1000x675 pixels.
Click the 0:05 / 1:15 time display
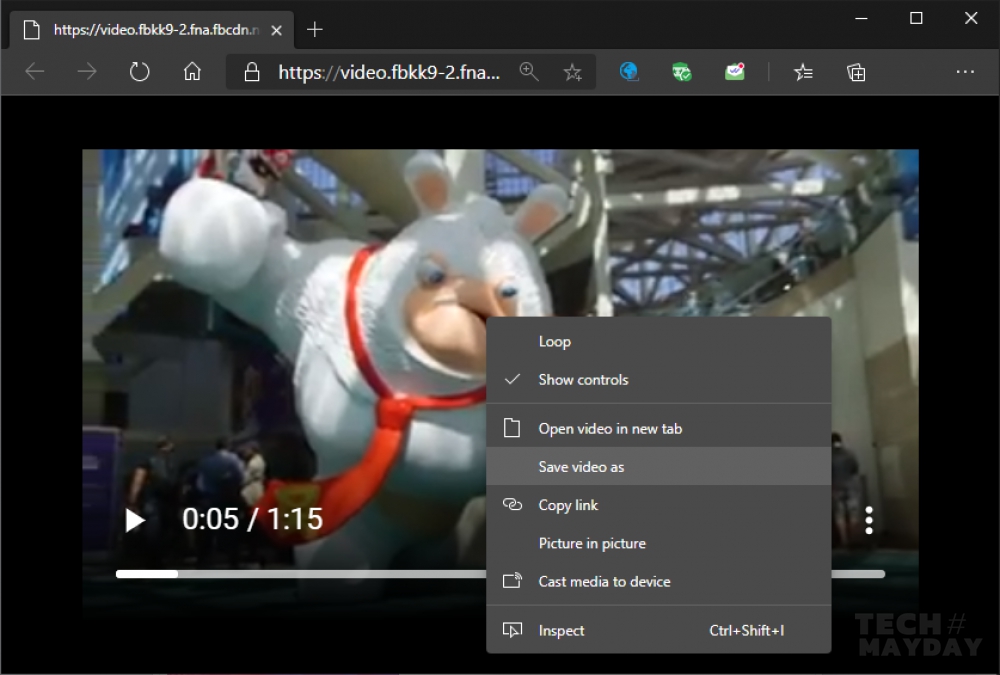[253, 519]
